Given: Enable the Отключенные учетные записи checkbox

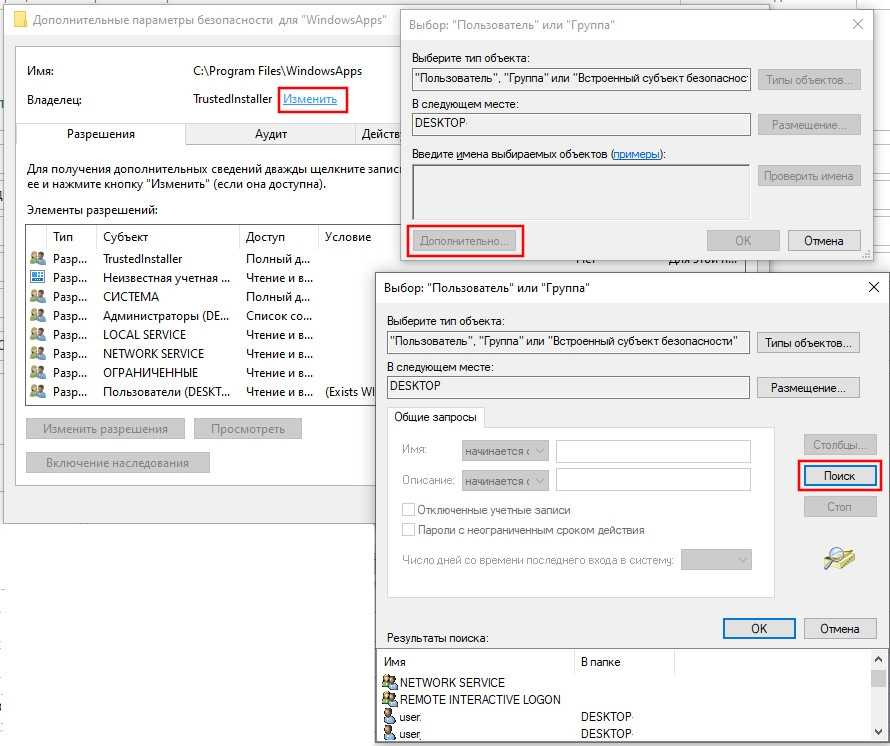Looking at the screenshot, I should 408,510.
